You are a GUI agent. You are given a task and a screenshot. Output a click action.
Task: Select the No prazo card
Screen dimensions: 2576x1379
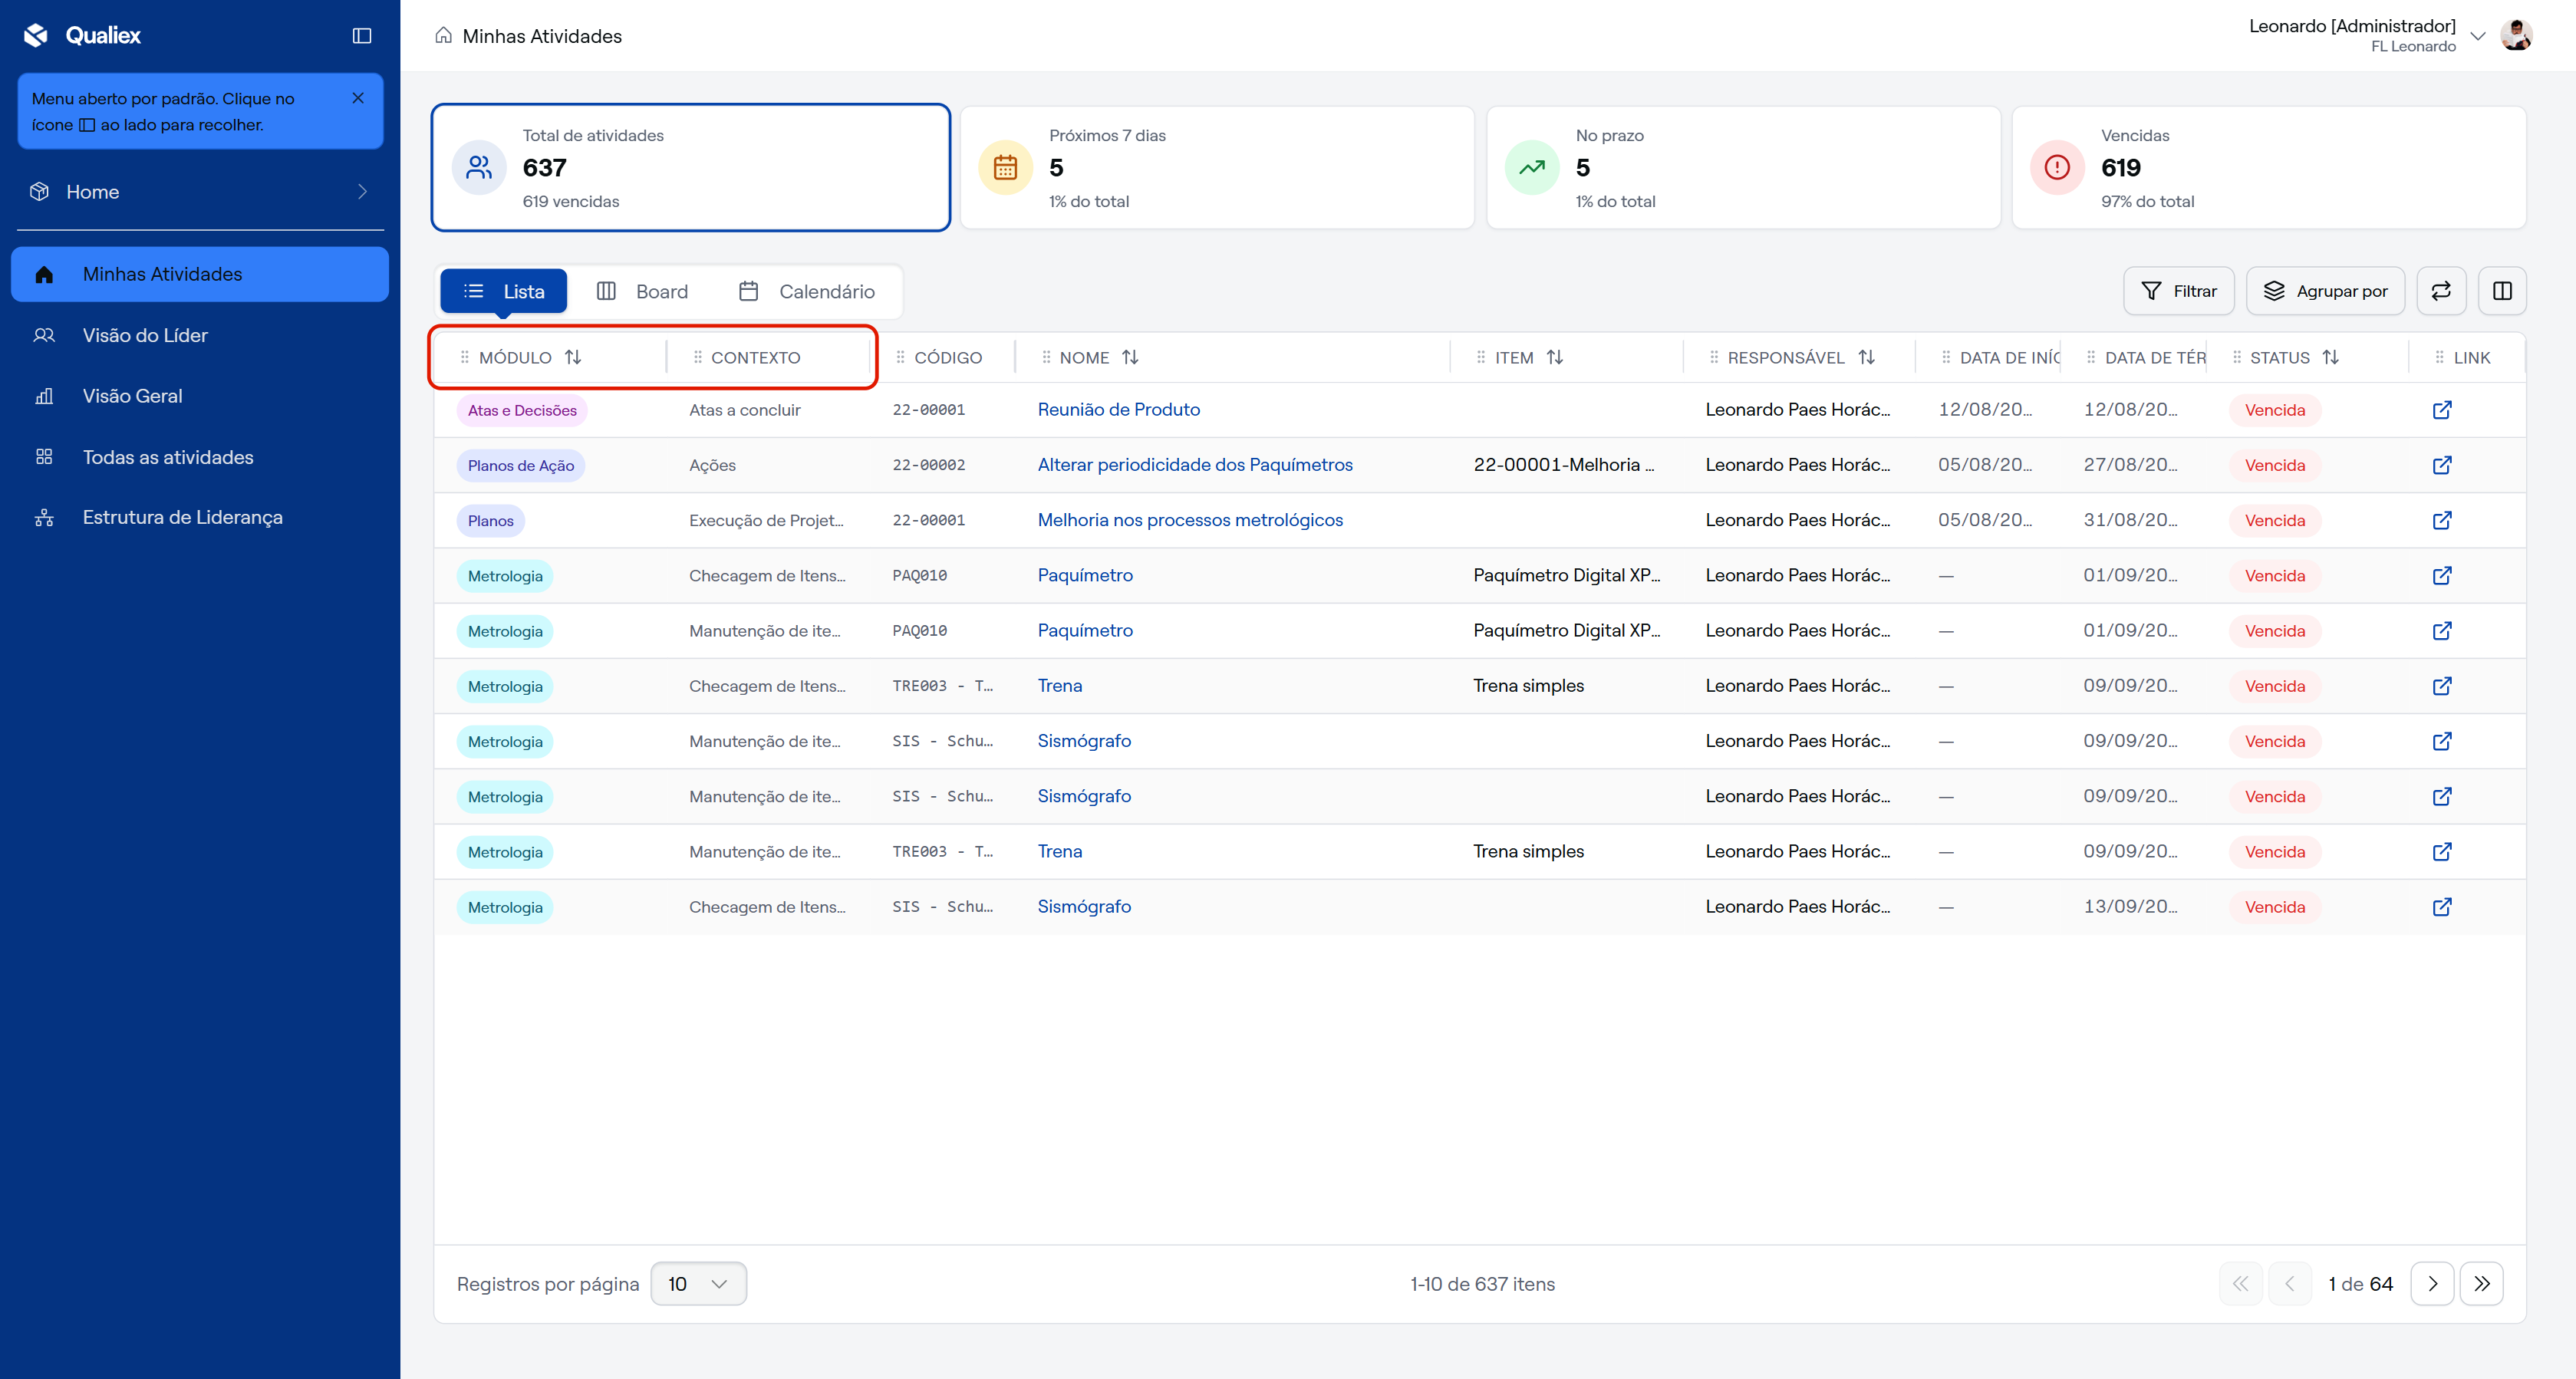coord(1743,168)
